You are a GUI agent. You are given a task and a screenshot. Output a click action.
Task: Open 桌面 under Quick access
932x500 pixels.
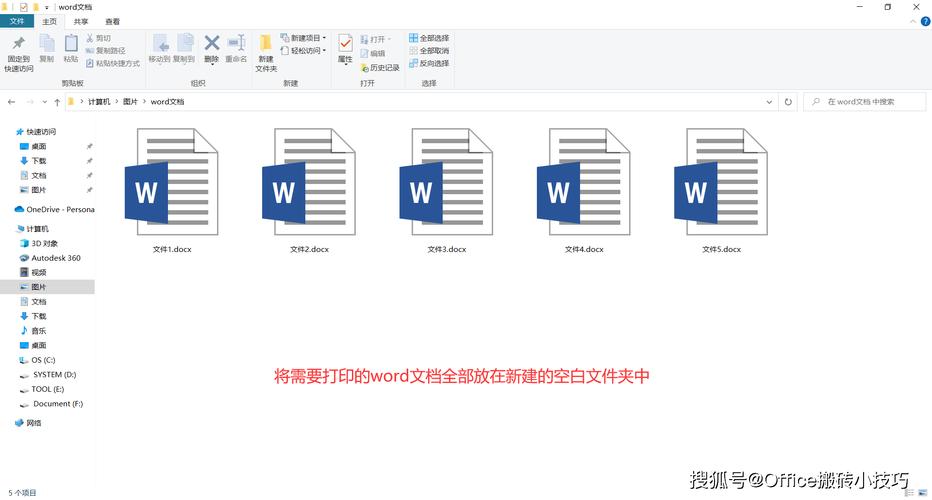coord(33,146)
